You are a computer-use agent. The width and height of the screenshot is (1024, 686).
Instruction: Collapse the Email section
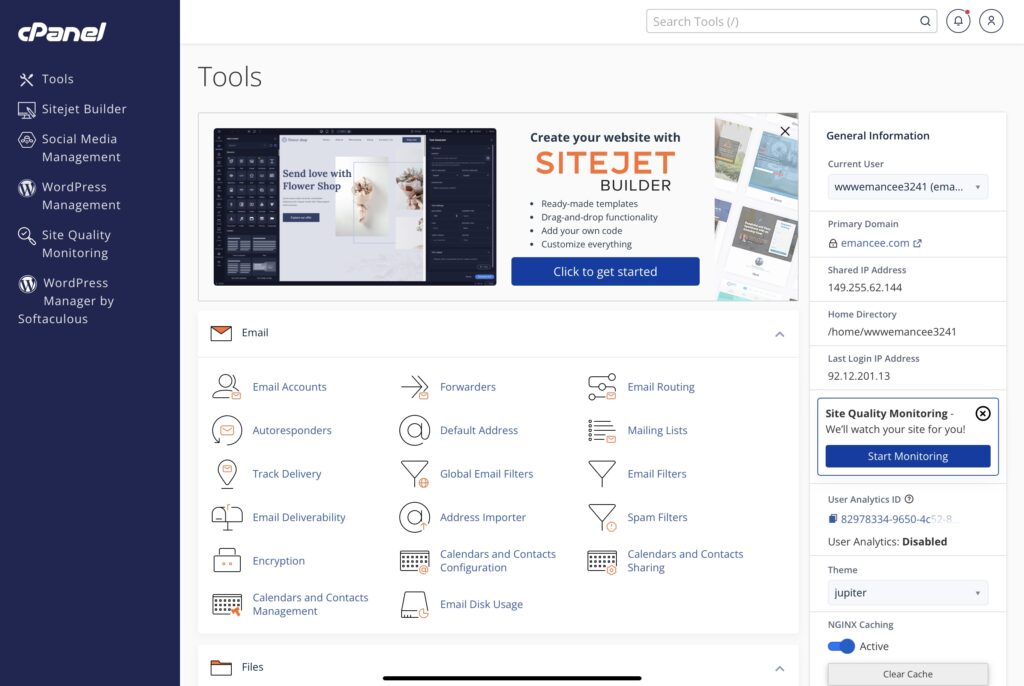coord(780,334)
